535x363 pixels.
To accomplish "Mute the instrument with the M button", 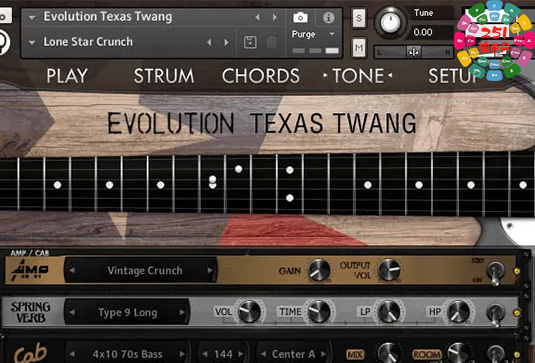I will pyautogui.click(x=359, y=47).
